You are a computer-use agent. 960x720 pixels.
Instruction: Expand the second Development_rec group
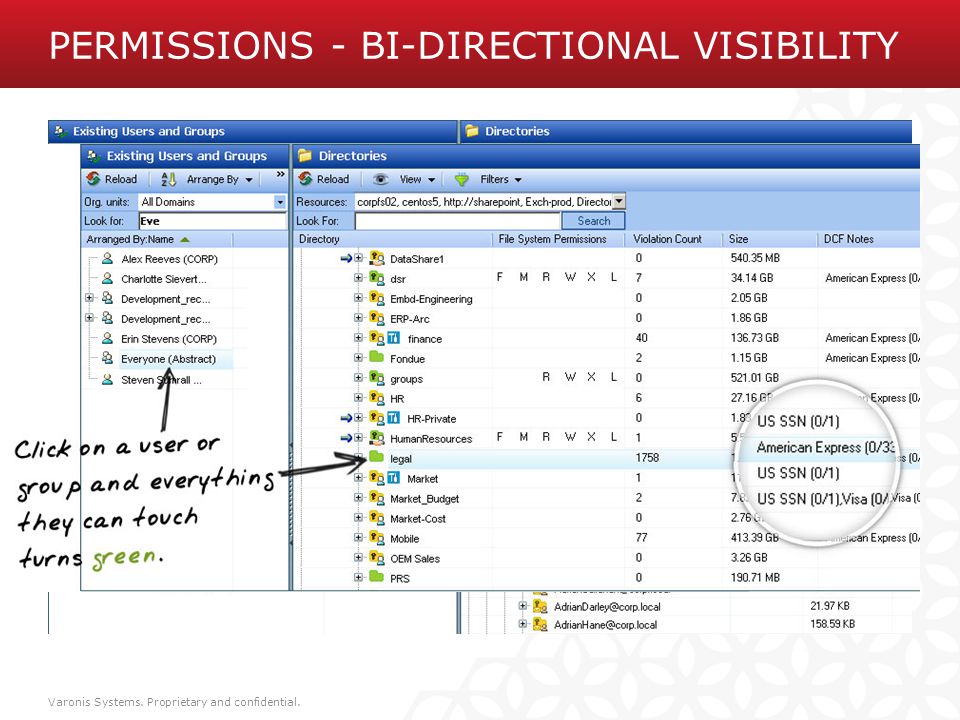pos(89,318)
